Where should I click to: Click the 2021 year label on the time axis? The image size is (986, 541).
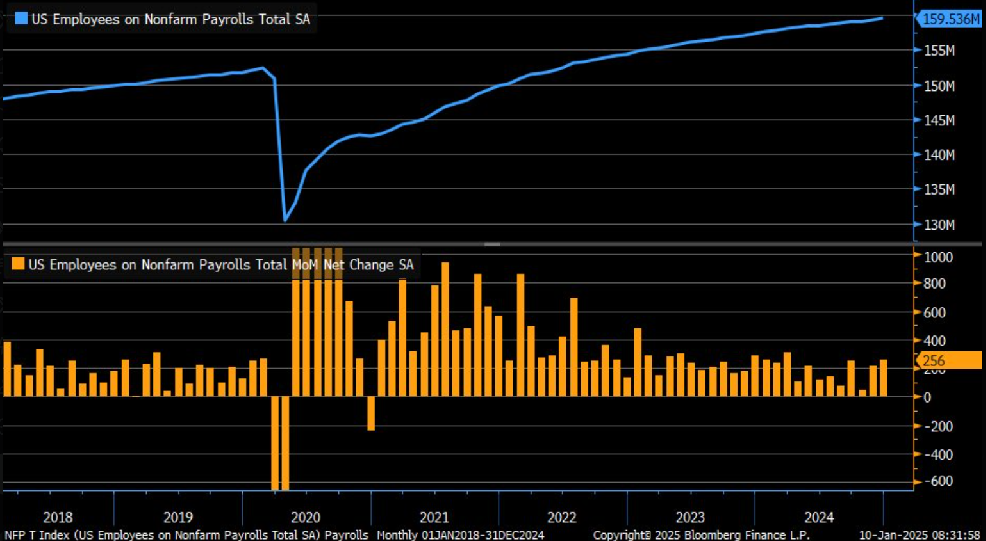click(x=435, y=518)
